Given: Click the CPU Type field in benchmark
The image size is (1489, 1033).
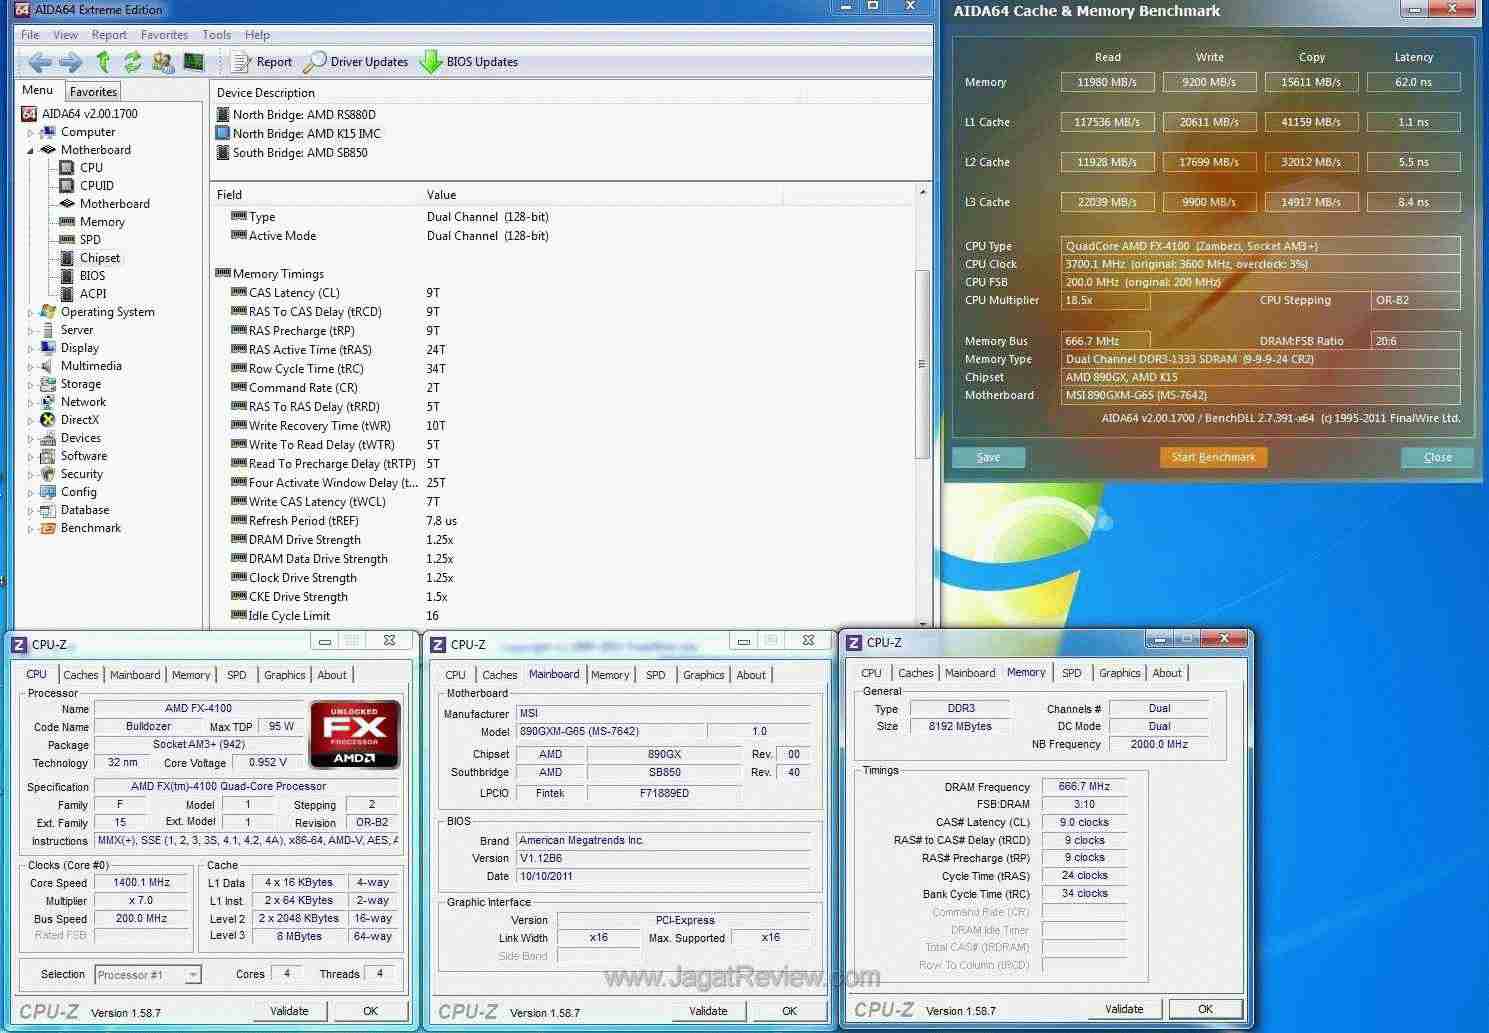Looking at the screenshot, I should 1260,246.
